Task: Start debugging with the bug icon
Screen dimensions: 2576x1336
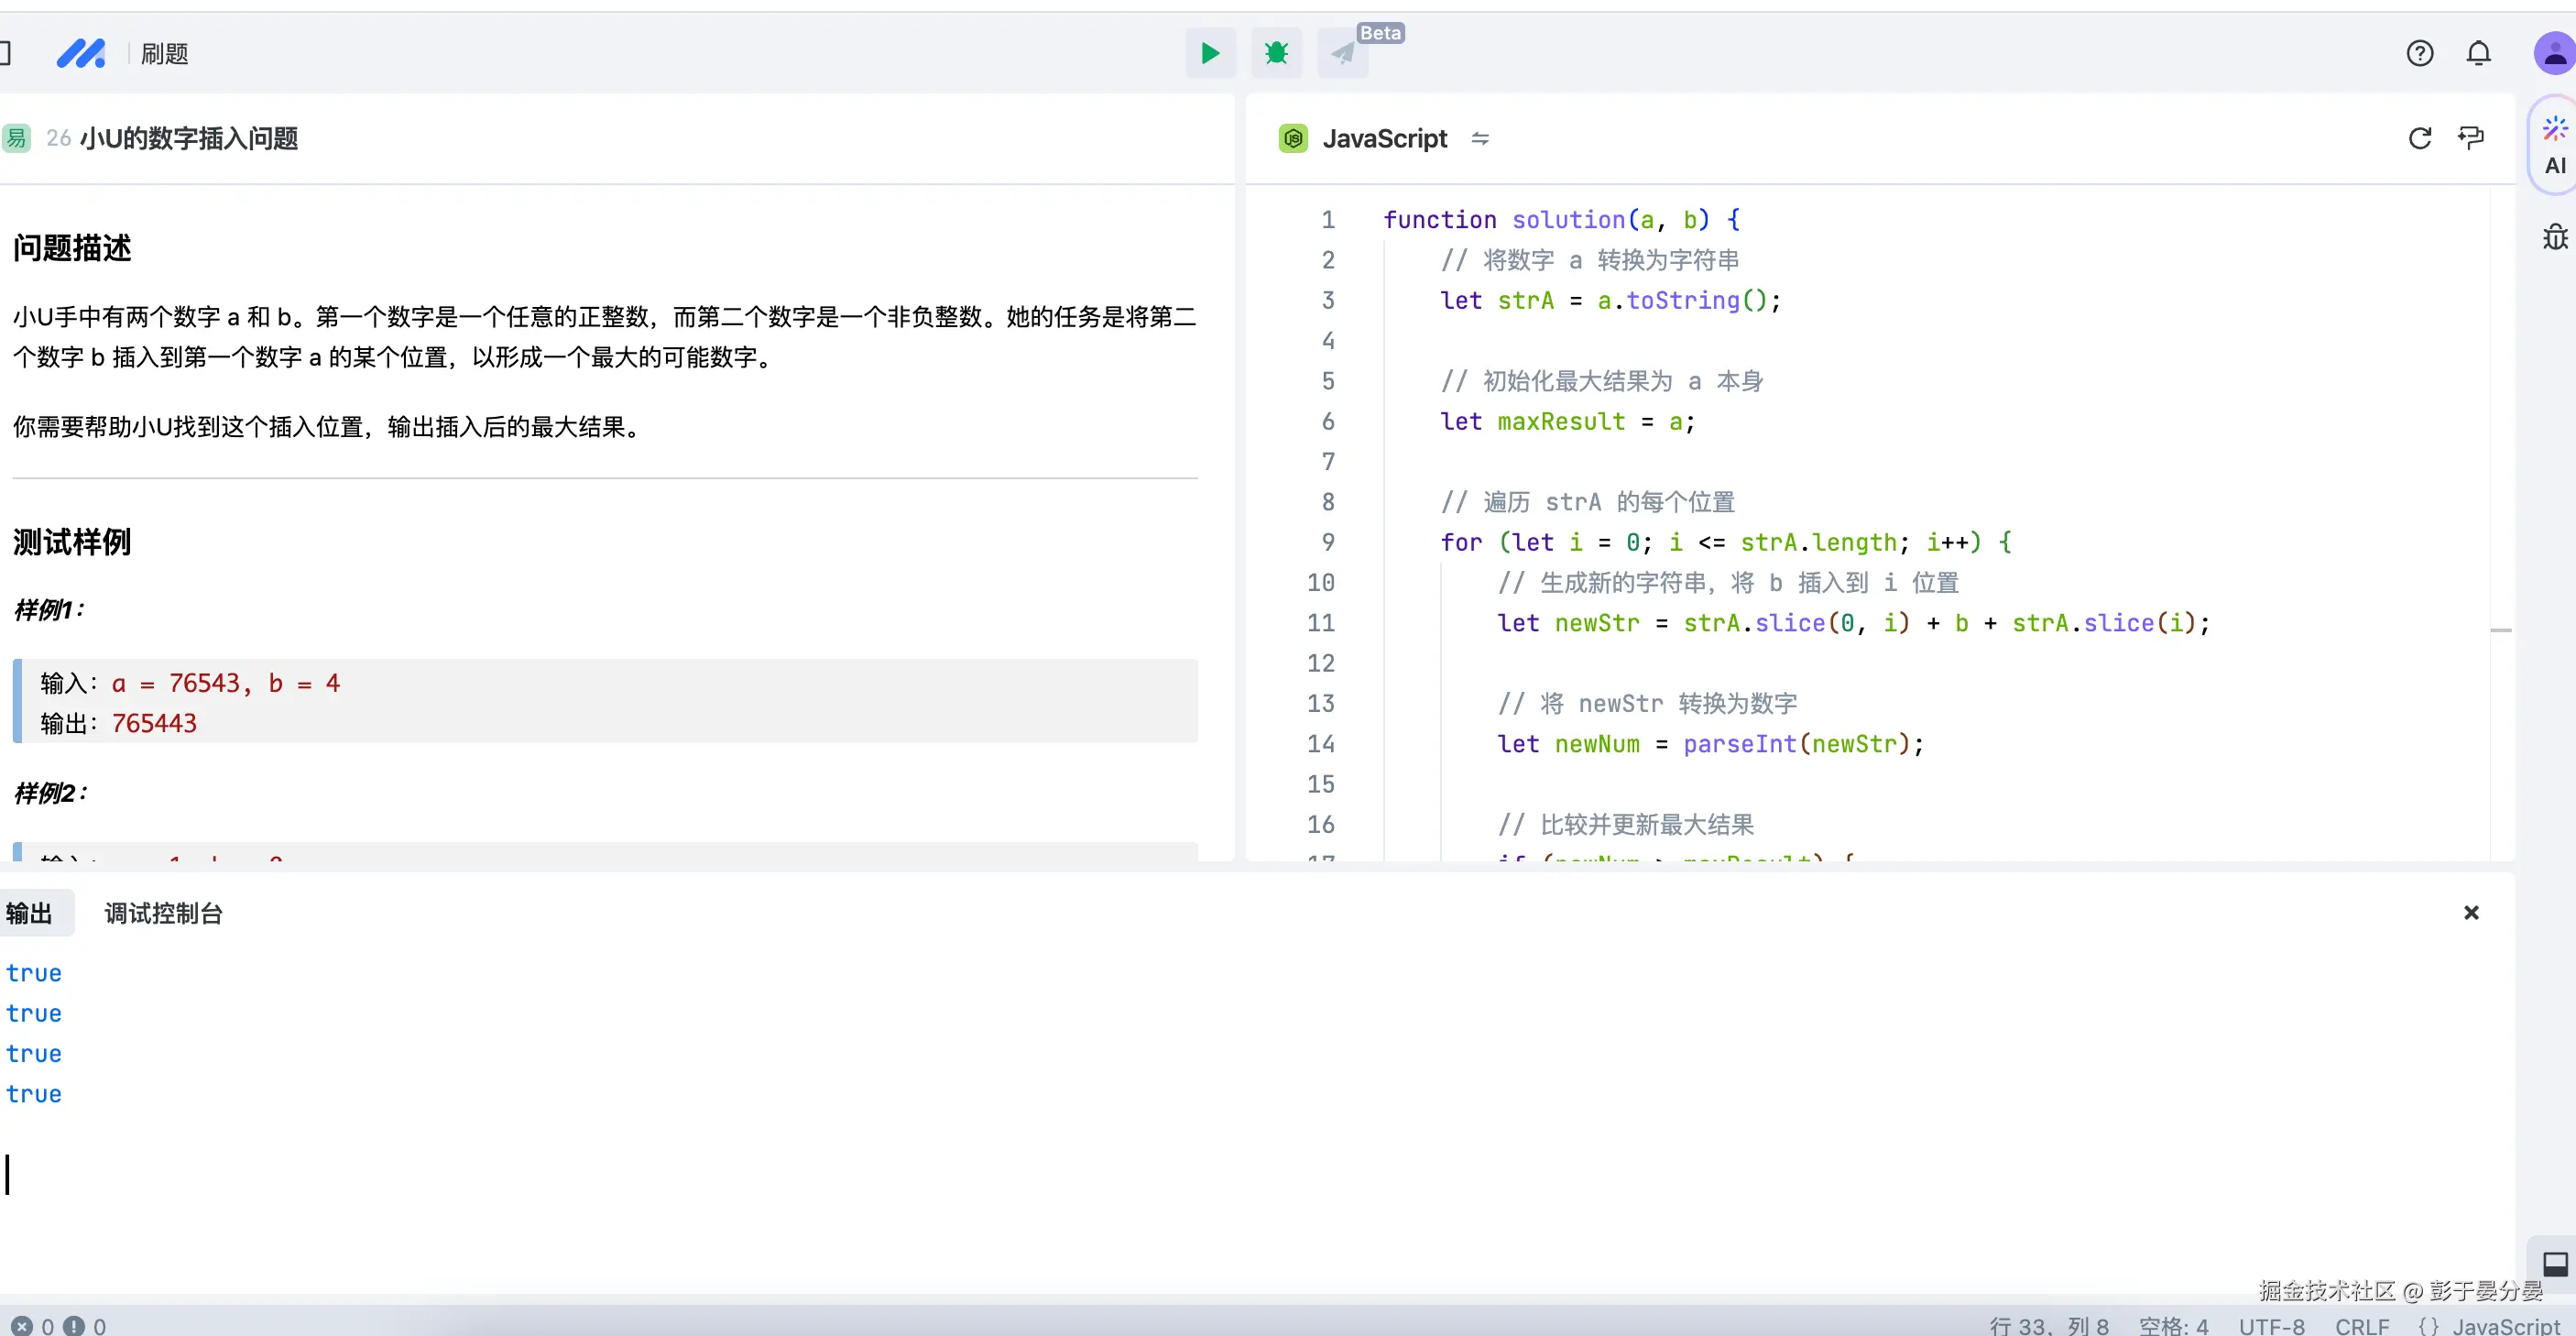Action: [1276, 53]
